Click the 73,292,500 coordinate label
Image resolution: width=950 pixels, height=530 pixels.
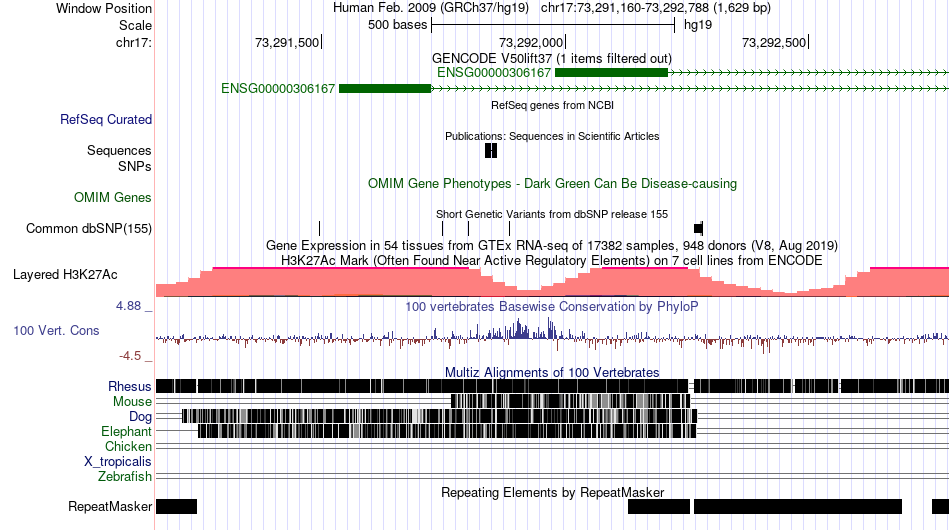coord(774,42)
